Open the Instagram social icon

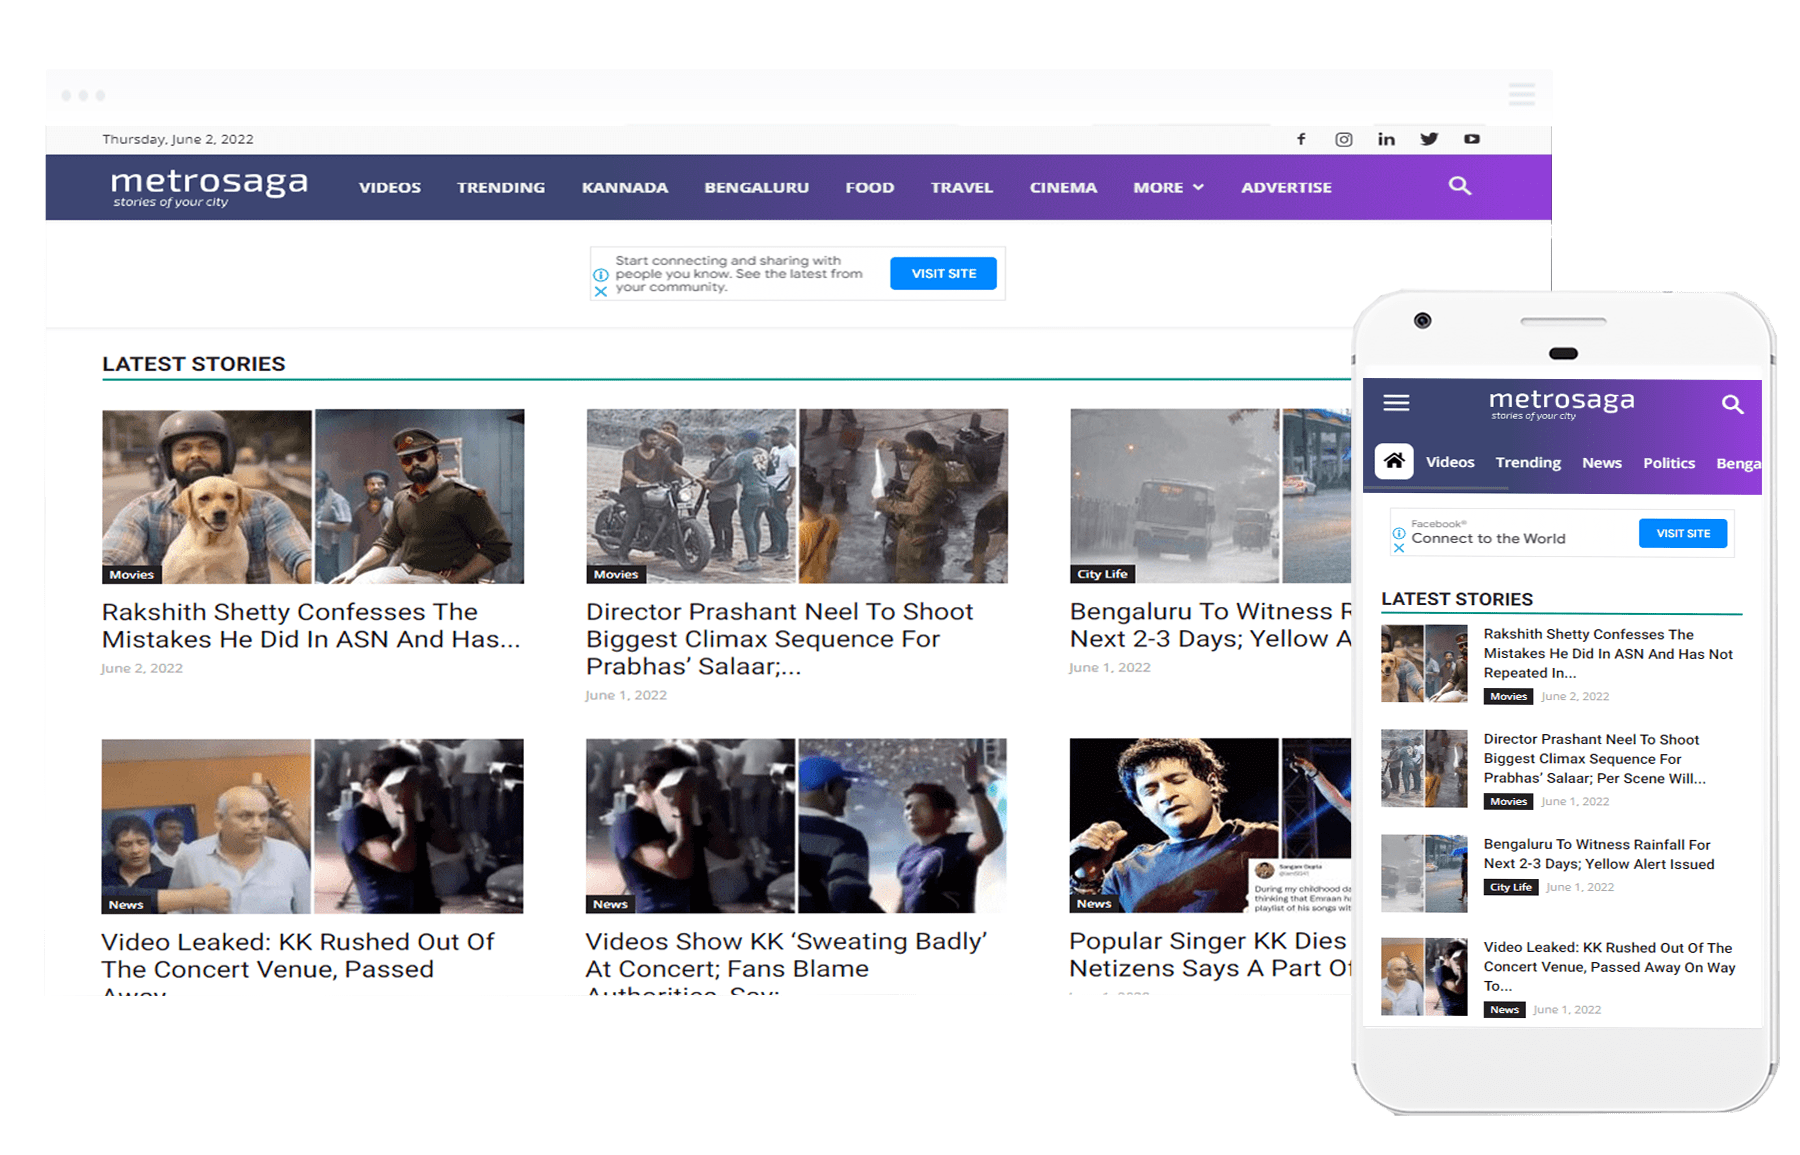(1344, 139)
